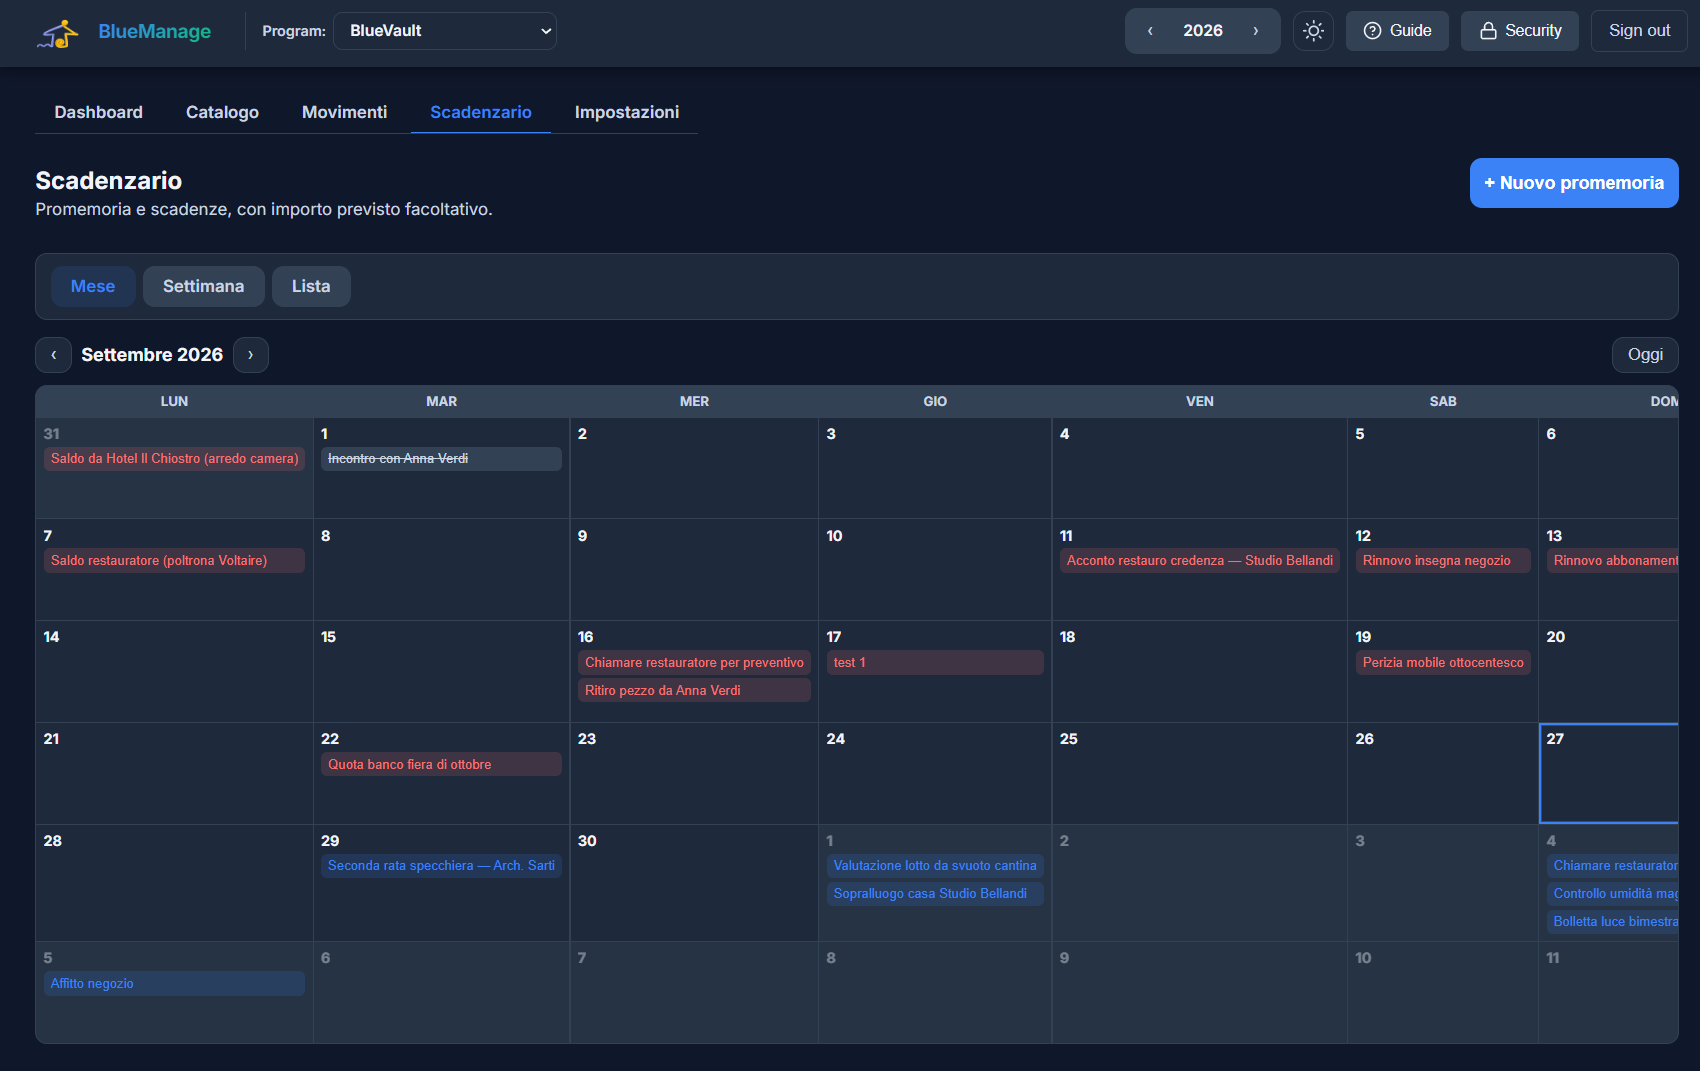Jump to today with Oggi button
Viewport: 1700px width, 1071px height.
click(1645, 355)
